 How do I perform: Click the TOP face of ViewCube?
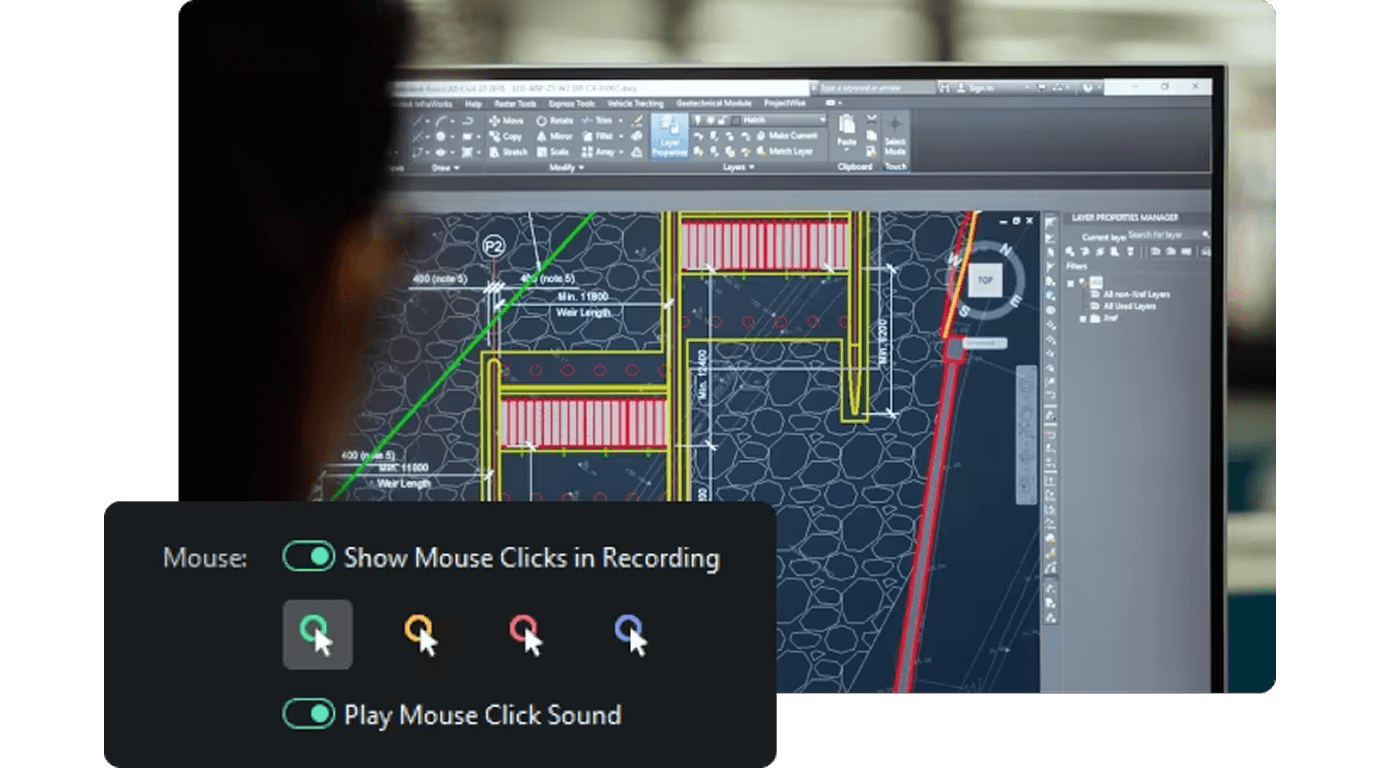coord(985,280)
